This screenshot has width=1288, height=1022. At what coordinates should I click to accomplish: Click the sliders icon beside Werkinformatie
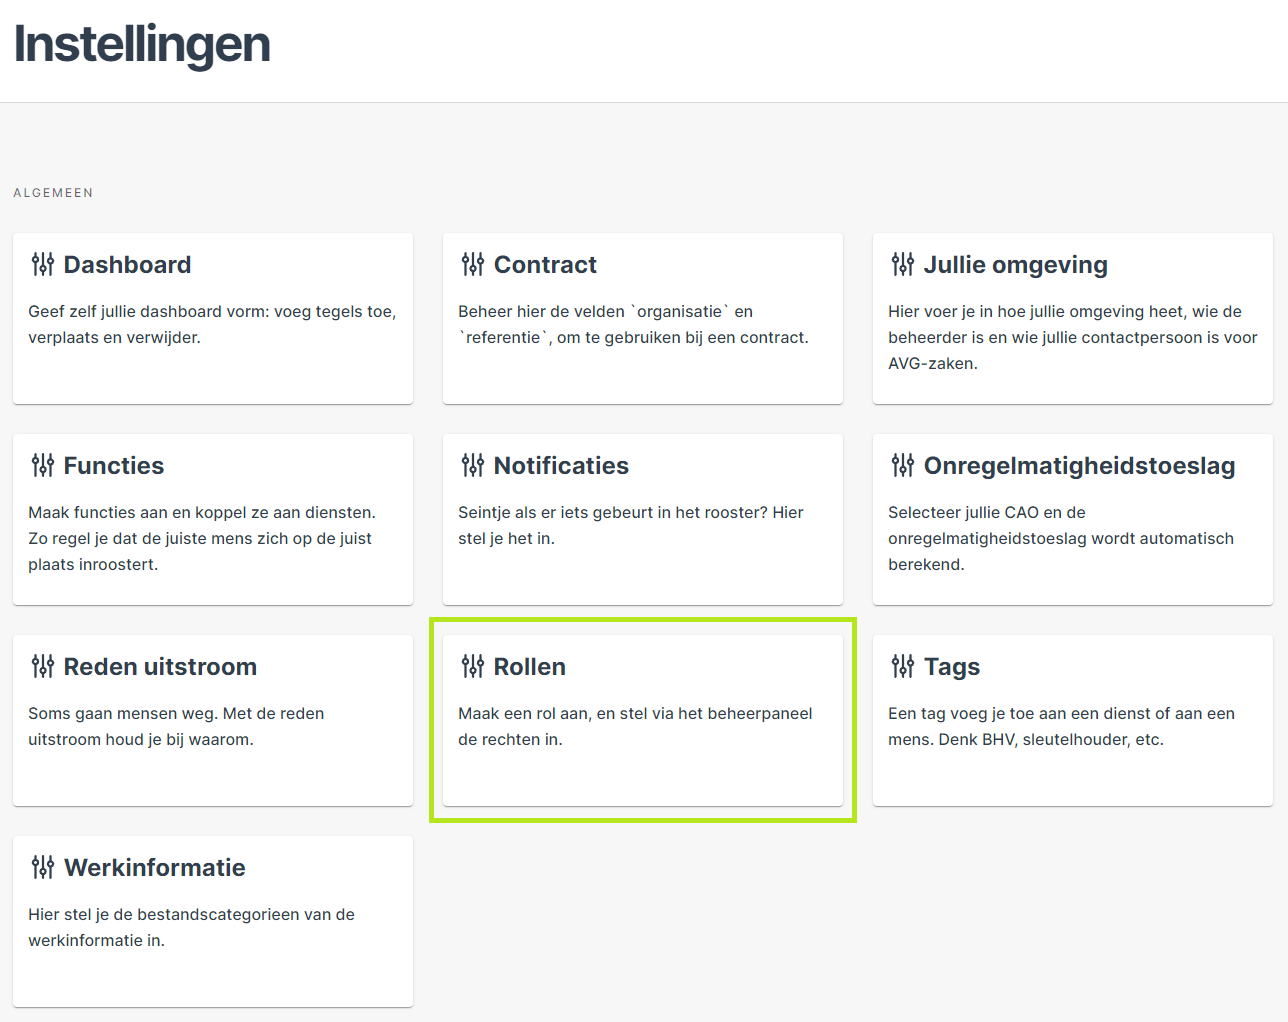(42, 867)
